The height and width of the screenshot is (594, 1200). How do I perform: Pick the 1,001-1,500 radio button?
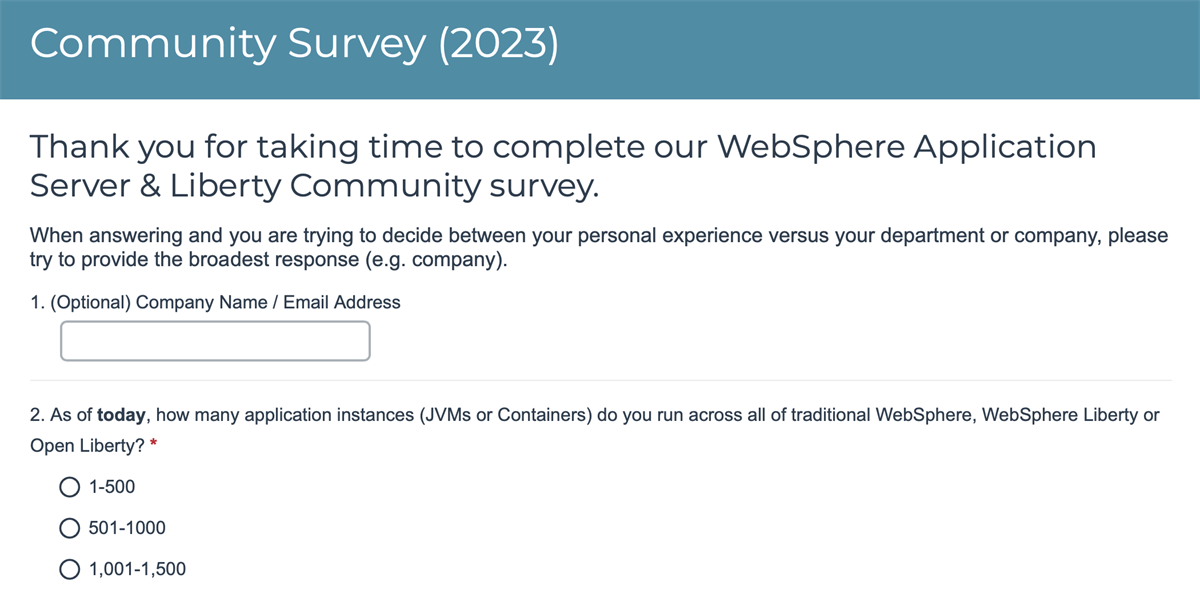click(x=70, y=569)
